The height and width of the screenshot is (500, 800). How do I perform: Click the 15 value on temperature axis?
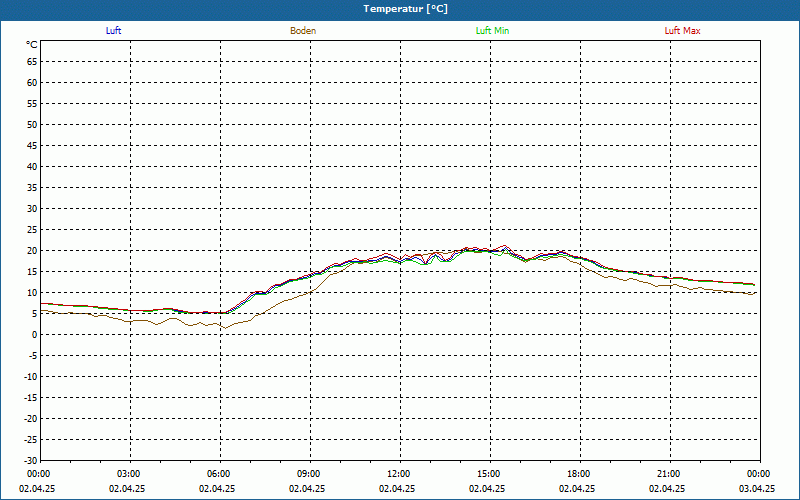[x=32, y=271]
